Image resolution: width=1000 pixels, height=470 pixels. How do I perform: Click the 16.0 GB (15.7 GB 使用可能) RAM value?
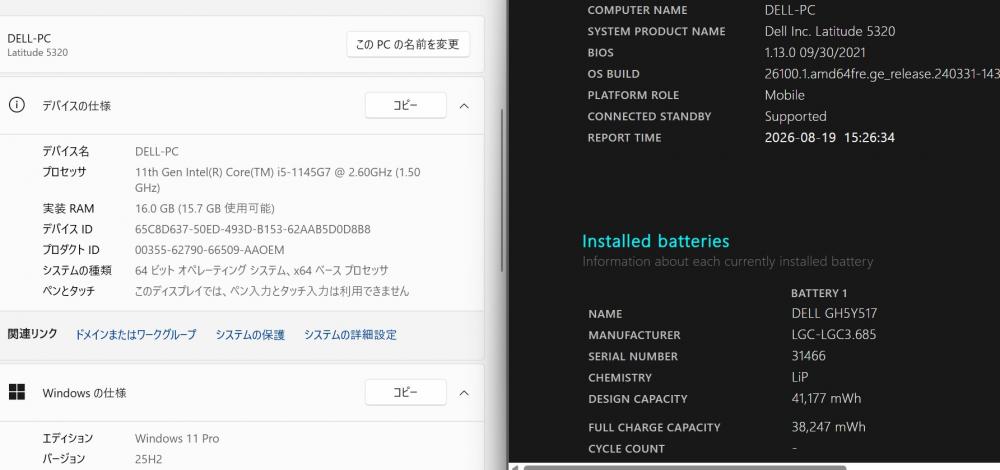point(205,209)
